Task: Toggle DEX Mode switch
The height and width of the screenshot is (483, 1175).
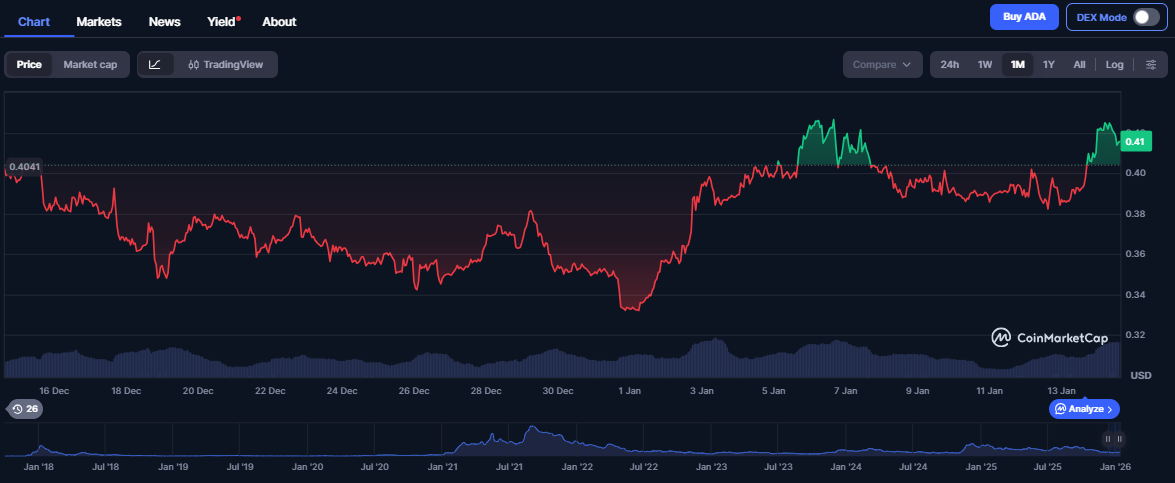Action: tap(1147, 17)
